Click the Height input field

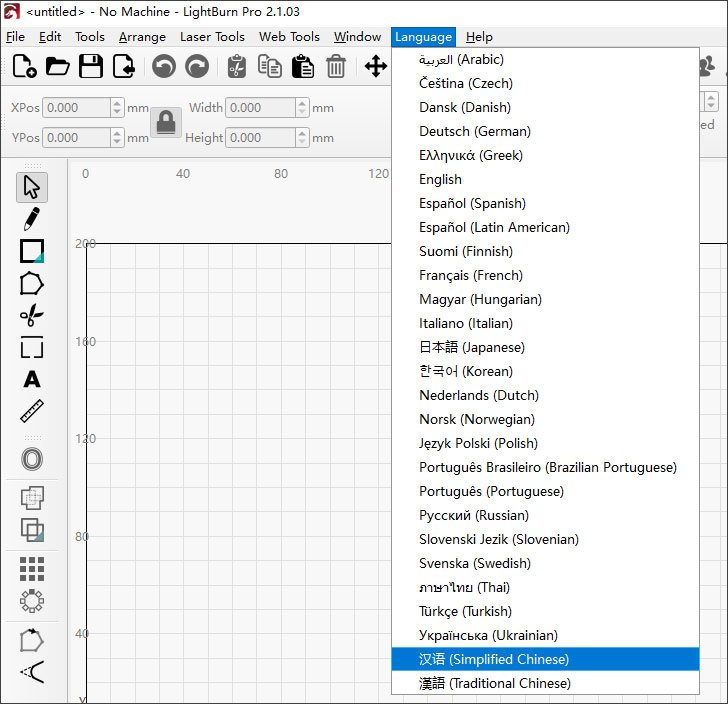click(260, 138)
